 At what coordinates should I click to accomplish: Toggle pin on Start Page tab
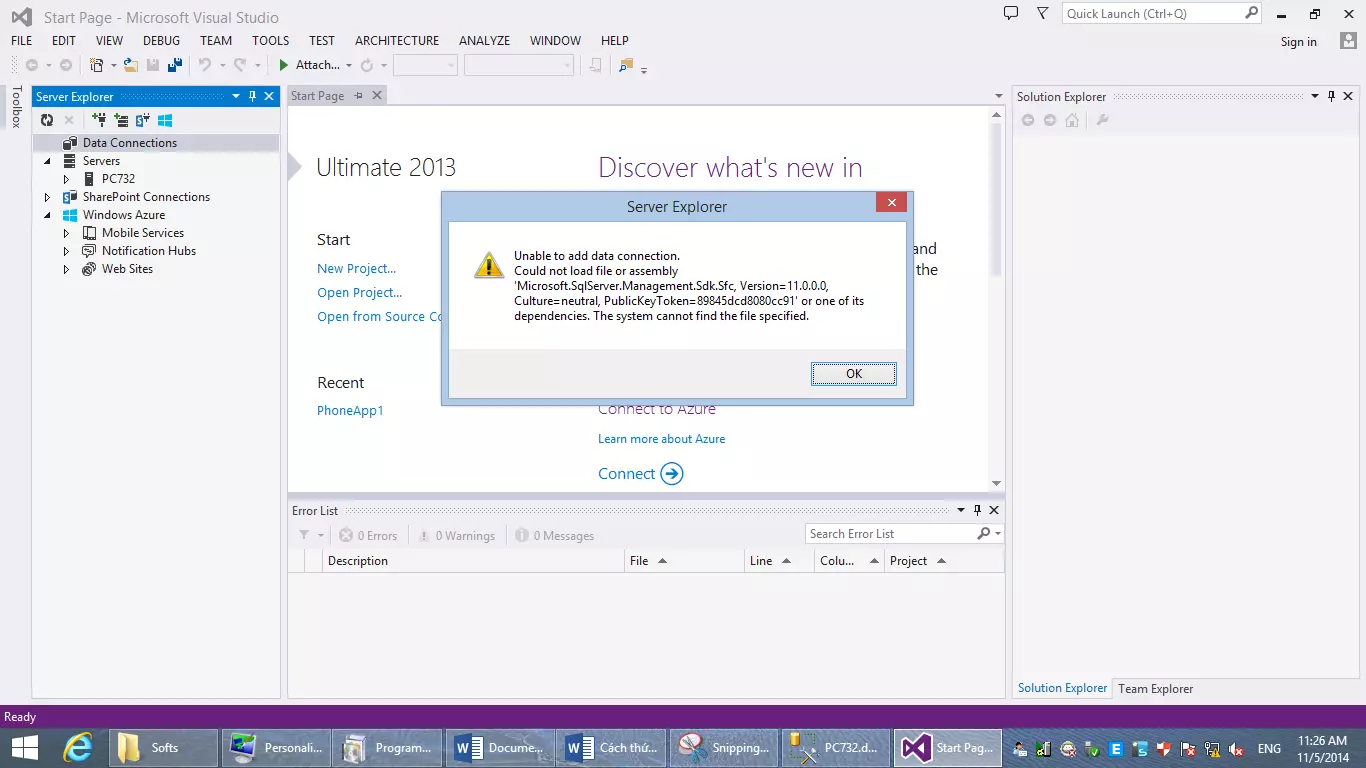click(x=359, y=96)
